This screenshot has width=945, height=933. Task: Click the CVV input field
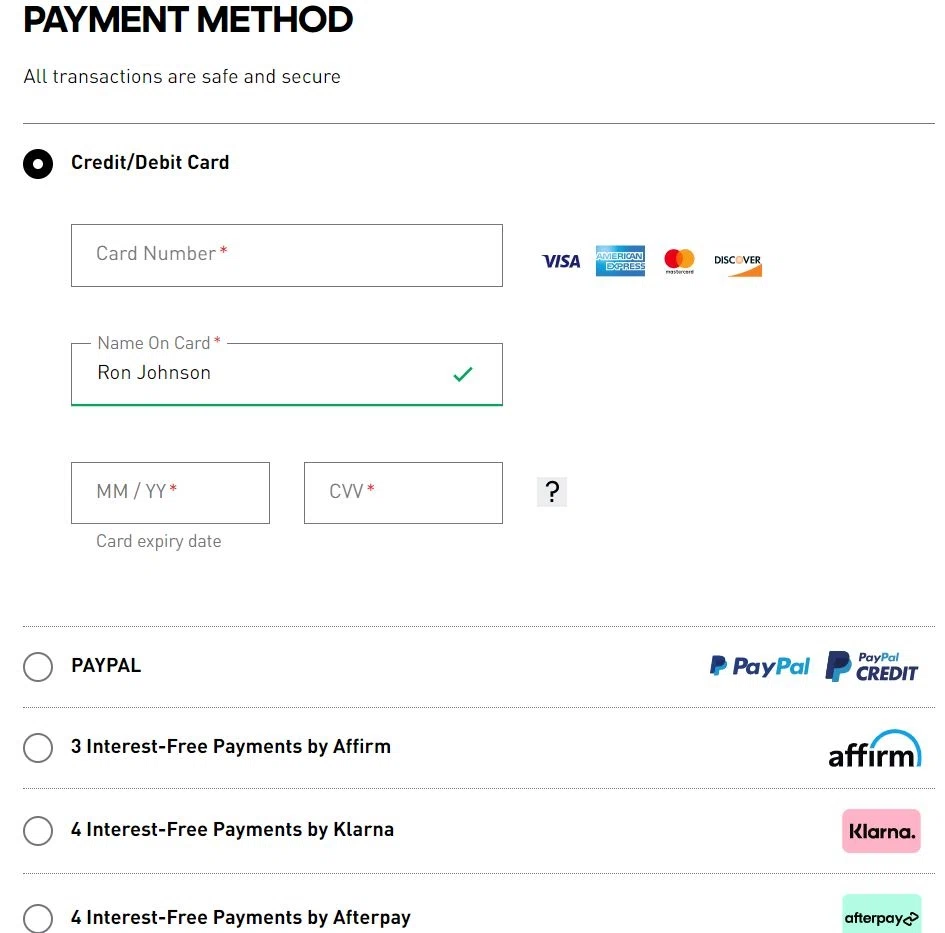pyautogui.click(x=402, y=492)
